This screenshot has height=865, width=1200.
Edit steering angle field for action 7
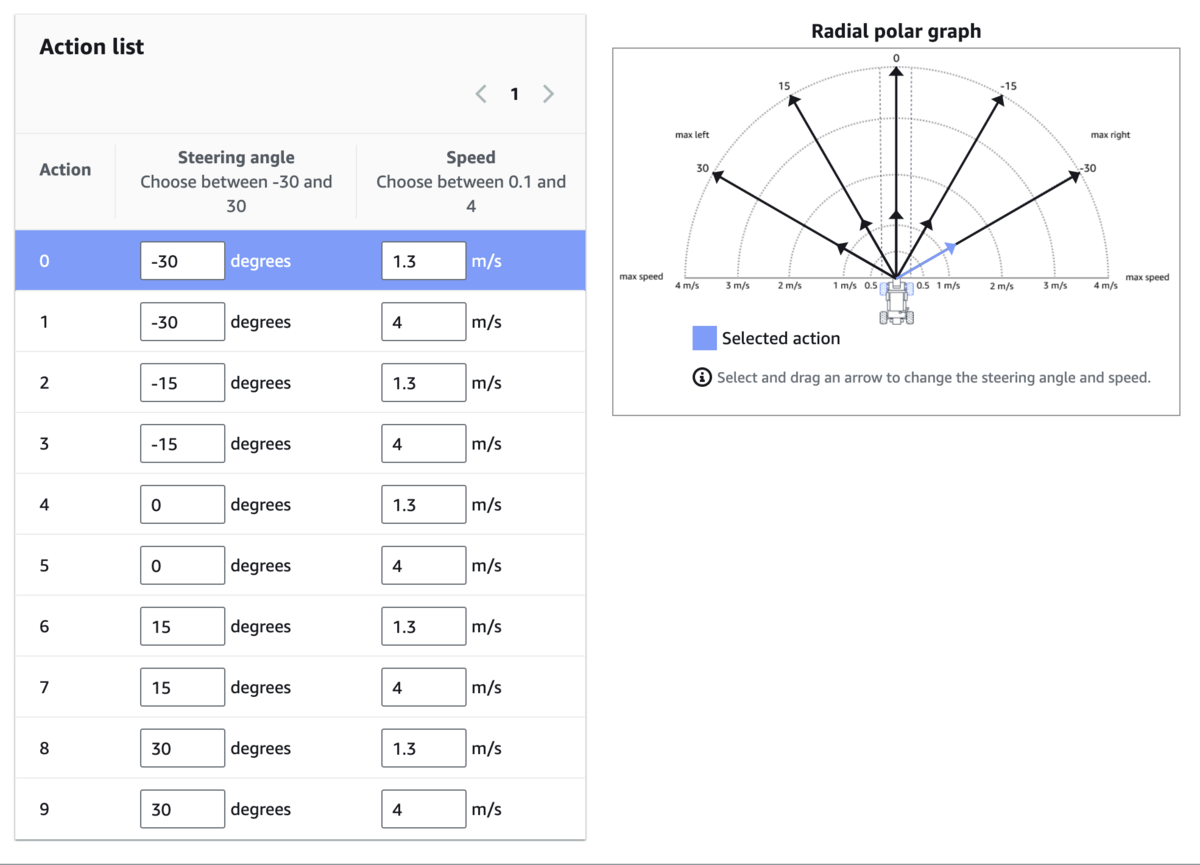[182, 688]
